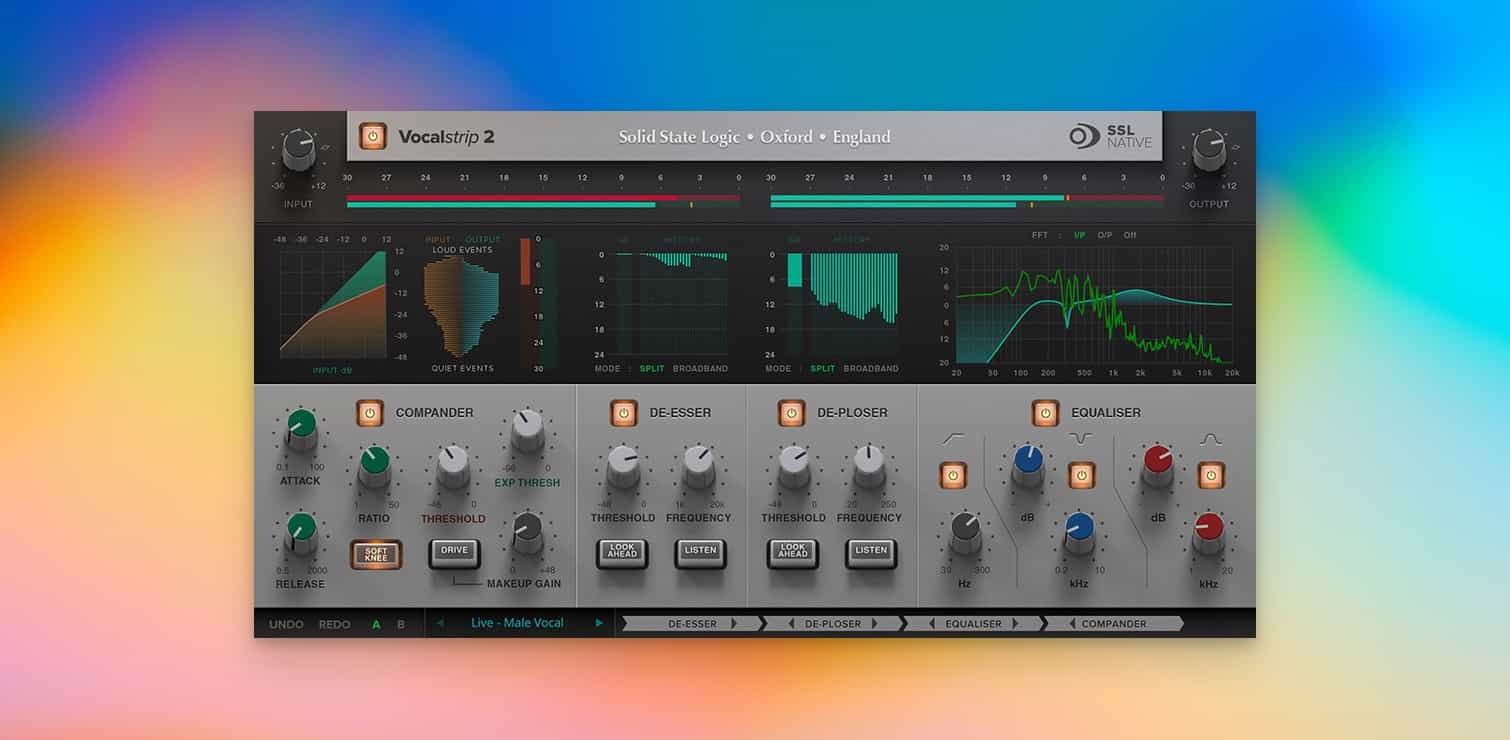The width and height of the screenshot is (1510, 740).
Task: Move Equaliser right in processing order
Action: point(1015,624)
